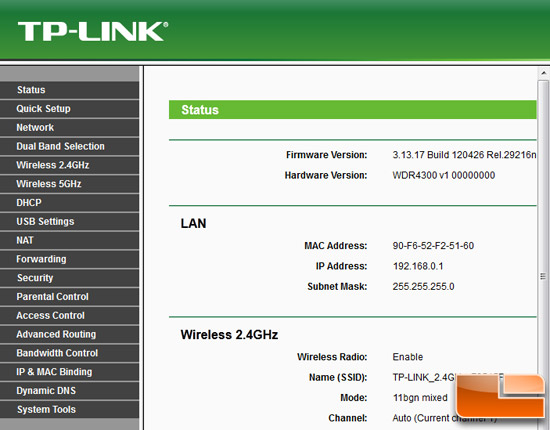This screenshot has width=550, height=430.
Task: Open Dynamic DNS page
Action: pos(69,391)
